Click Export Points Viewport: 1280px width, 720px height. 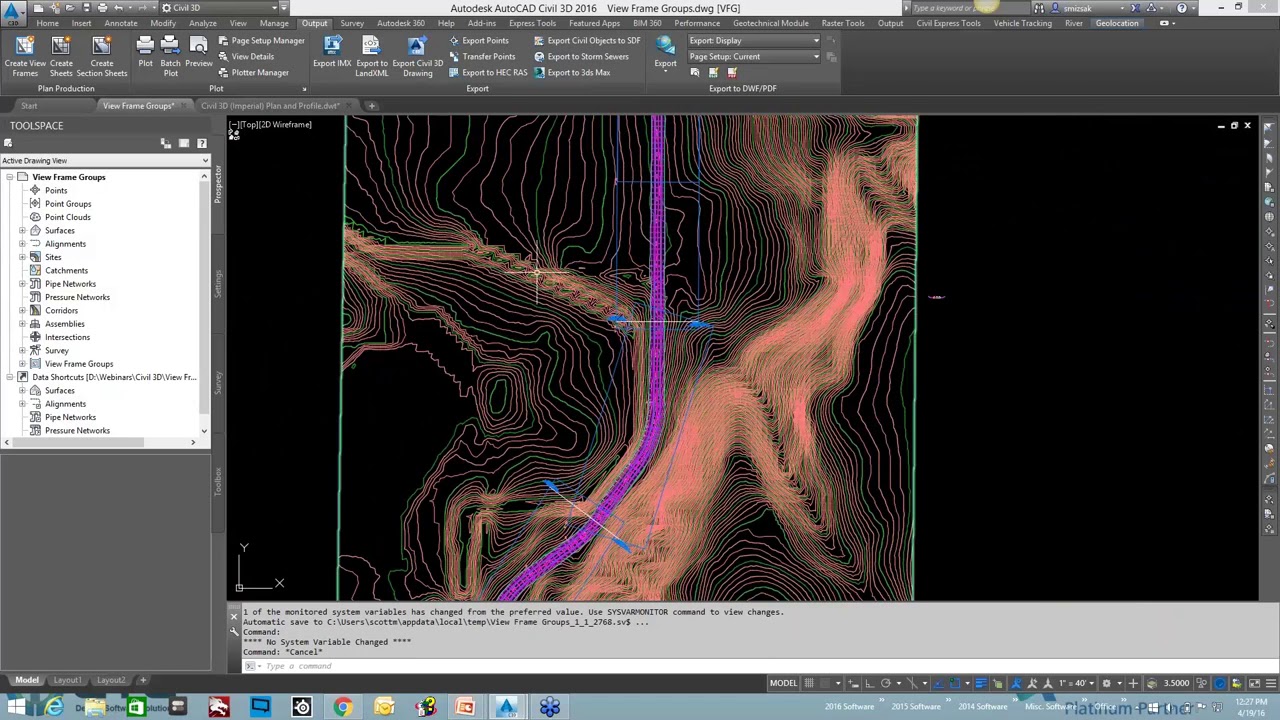point(479,41)
